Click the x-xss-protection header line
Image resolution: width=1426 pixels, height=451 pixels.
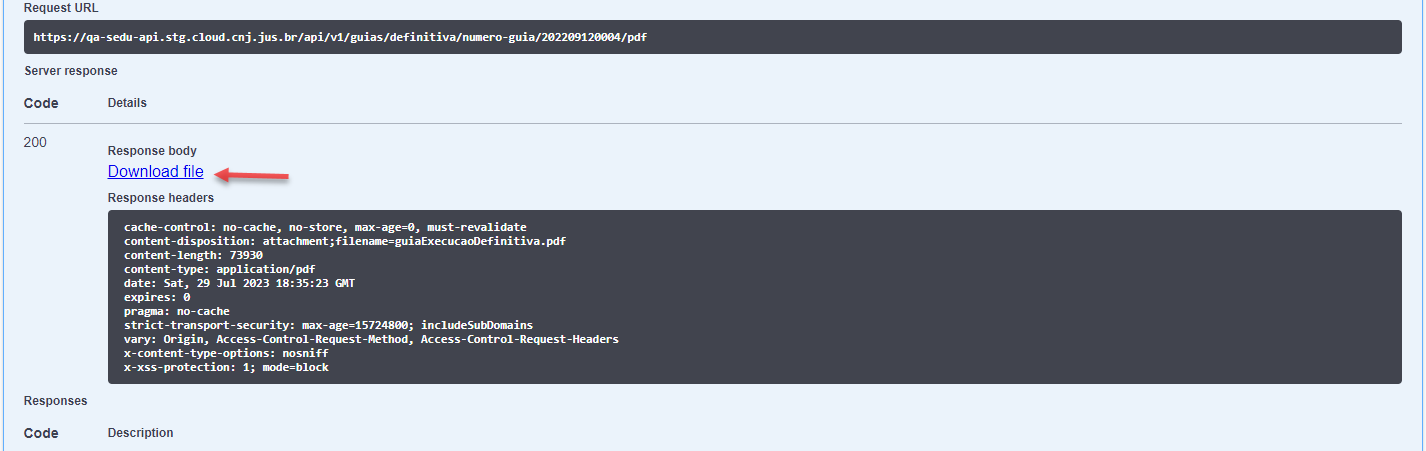tap(226, 367)
